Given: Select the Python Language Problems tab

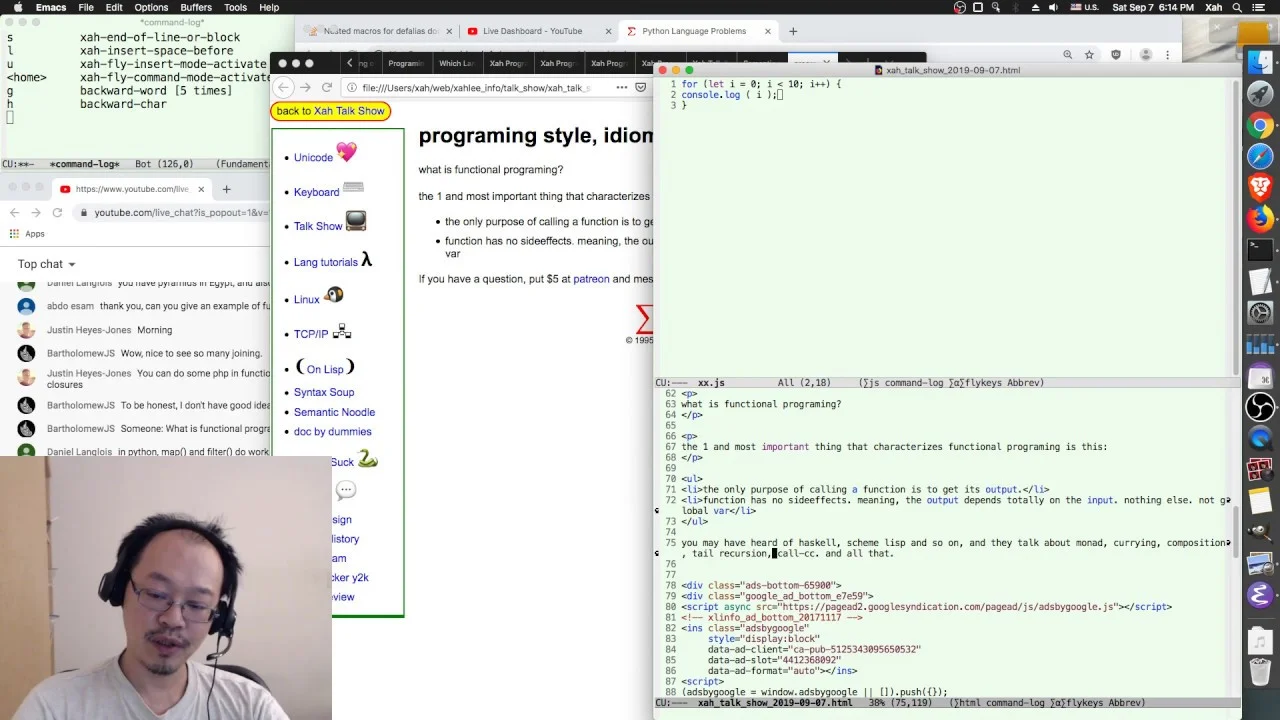Looking at the screenshot, I should pos(694,31).
